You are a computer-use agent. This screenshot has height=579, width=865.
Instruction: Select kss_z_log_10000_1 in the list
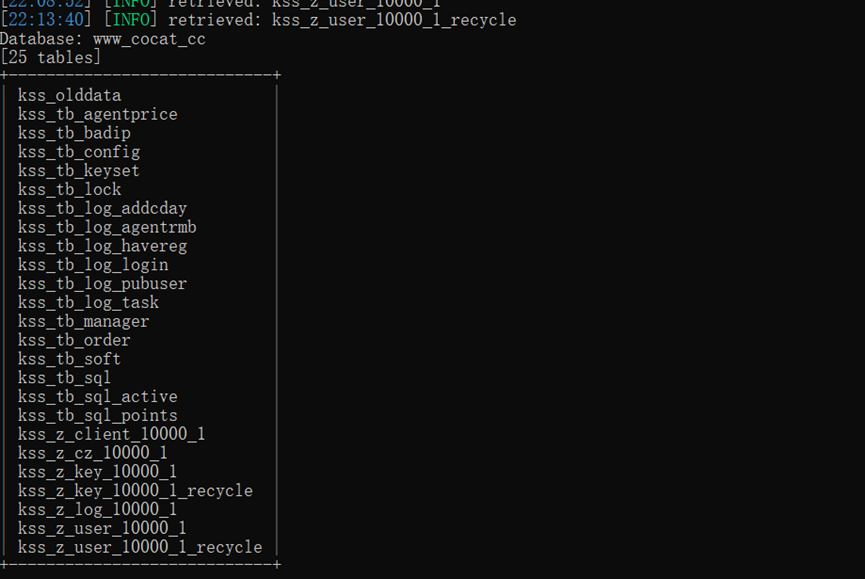point(98,509)
